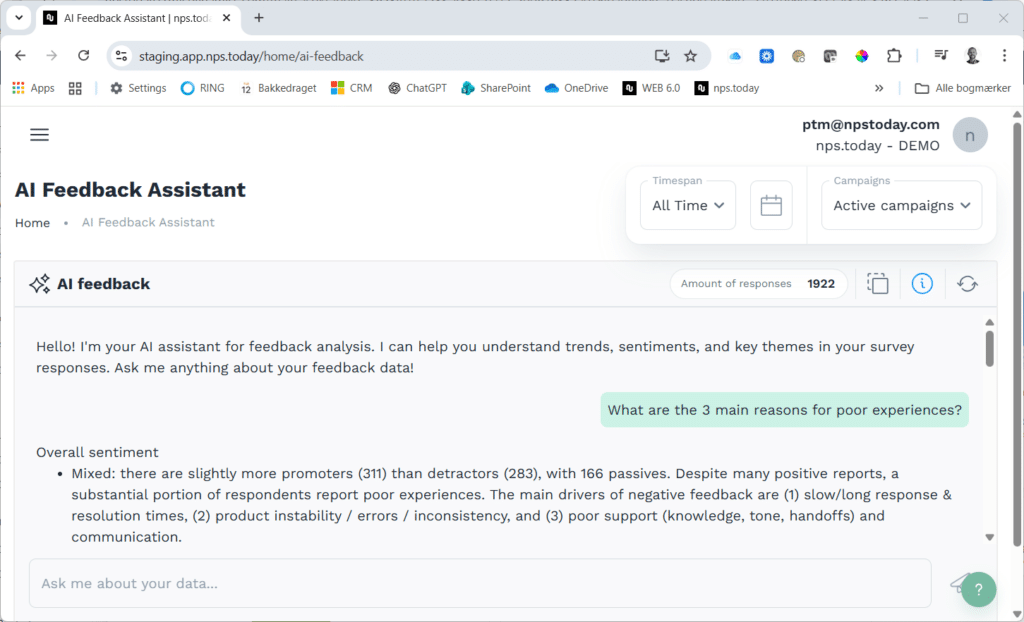The image size is (1024, 622).
Task: Toggle the Chrome extensions puzzle menu
Action: point(893,55)
